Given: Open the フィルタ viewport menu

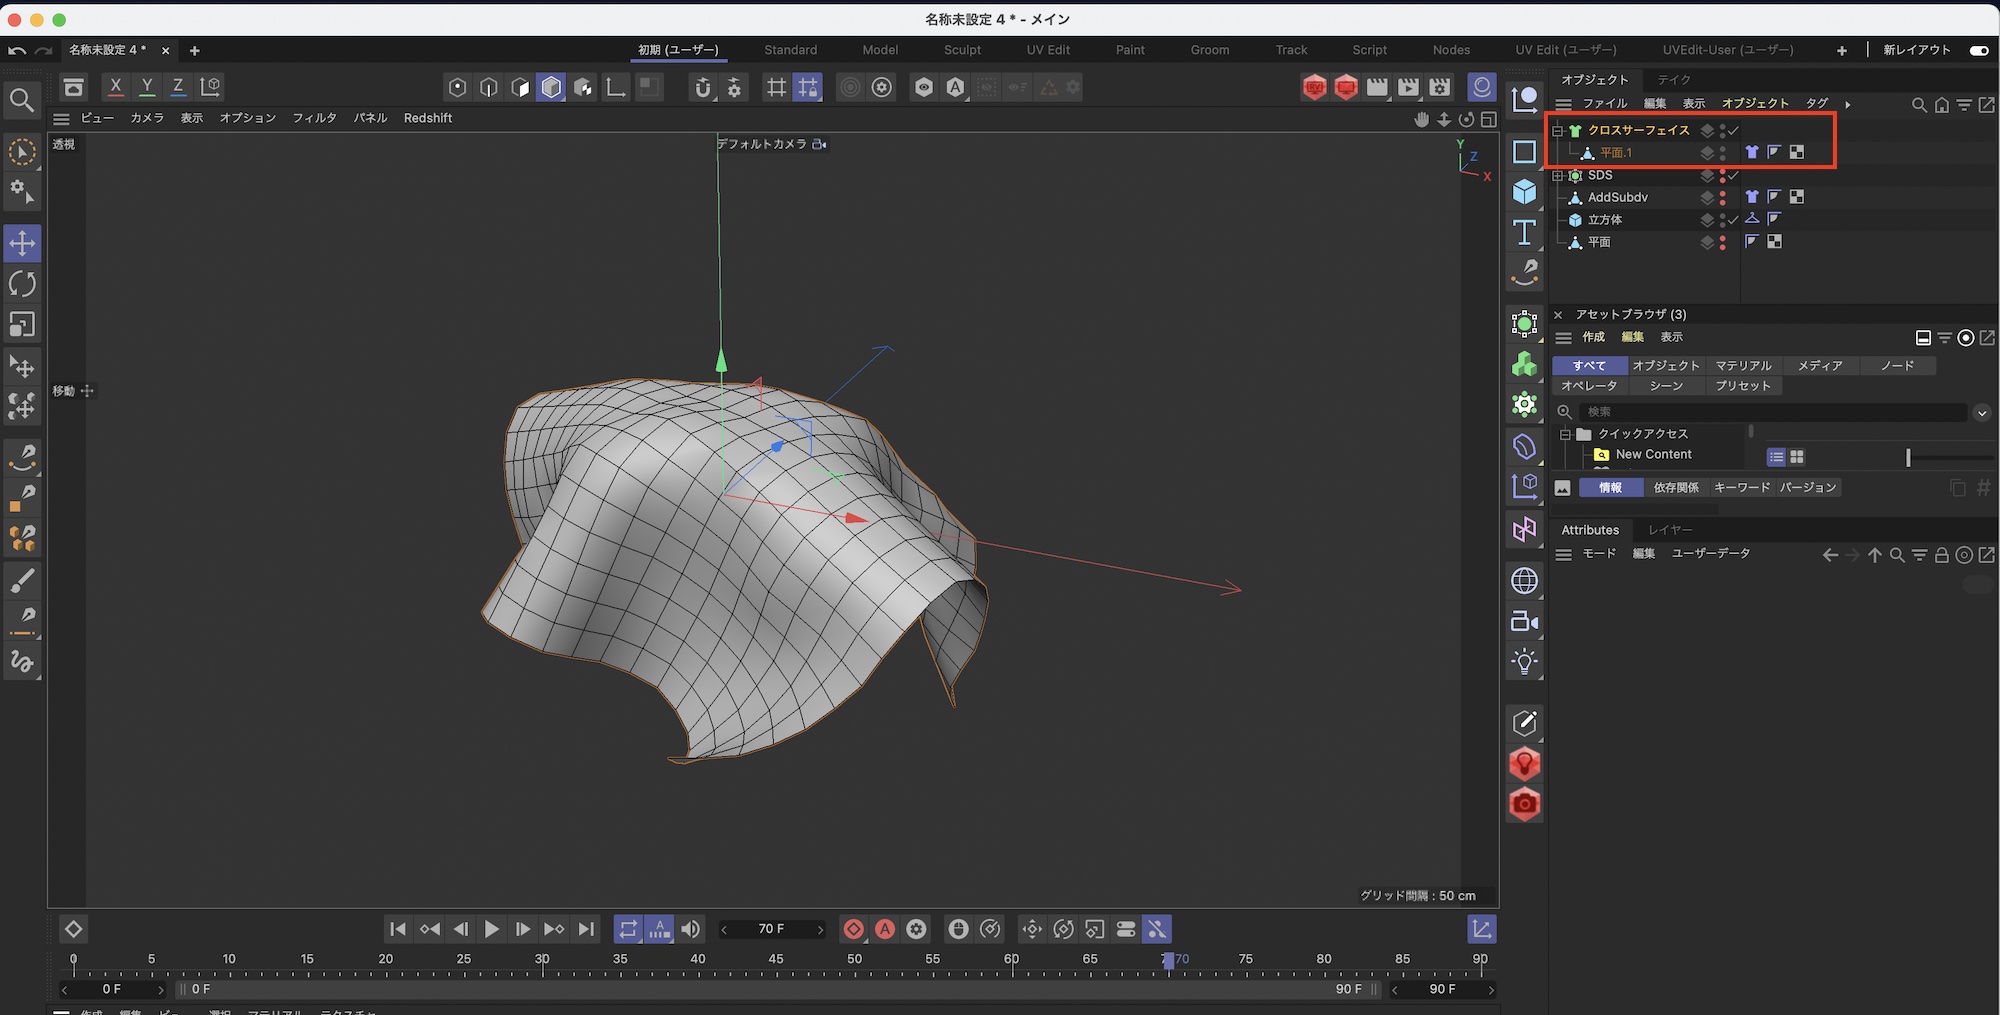Looking at the screenshot, I should [x=314, y=118].
